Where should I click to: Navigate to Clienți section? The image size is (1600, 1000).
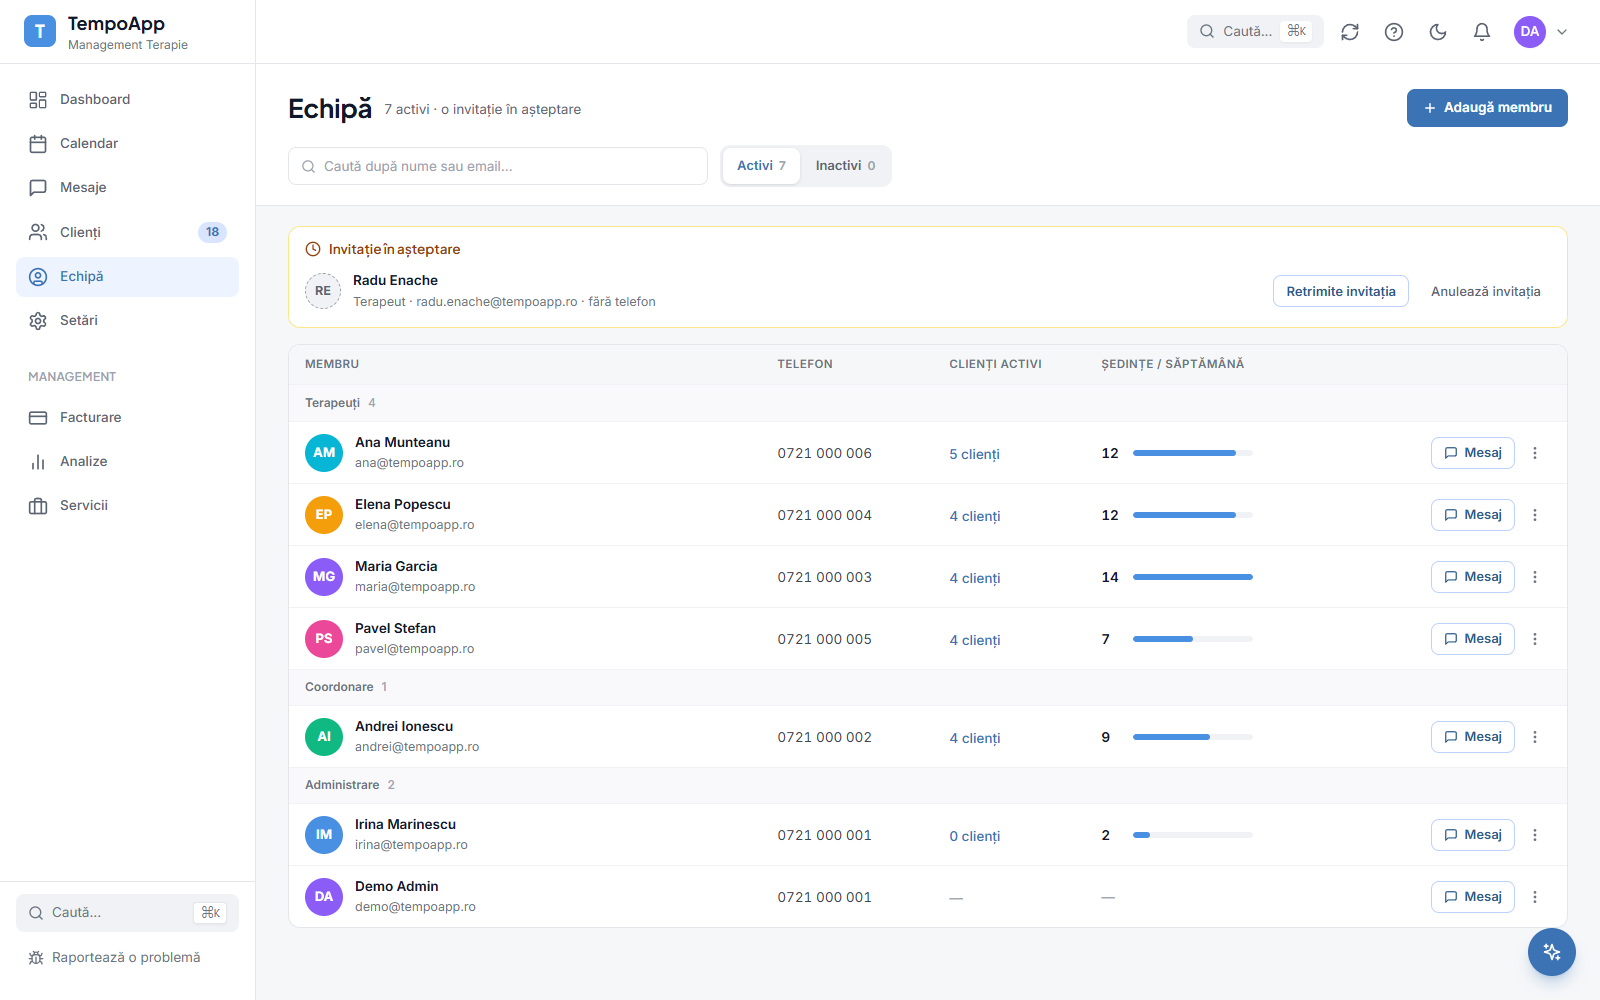[x=127, y=232]
